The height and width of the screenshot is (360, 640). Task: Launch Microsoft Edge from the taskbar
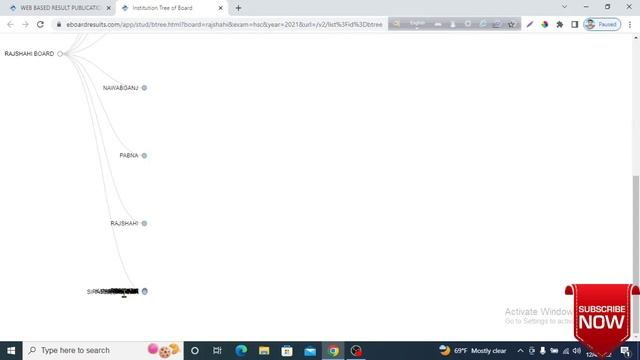coord(241,351)
